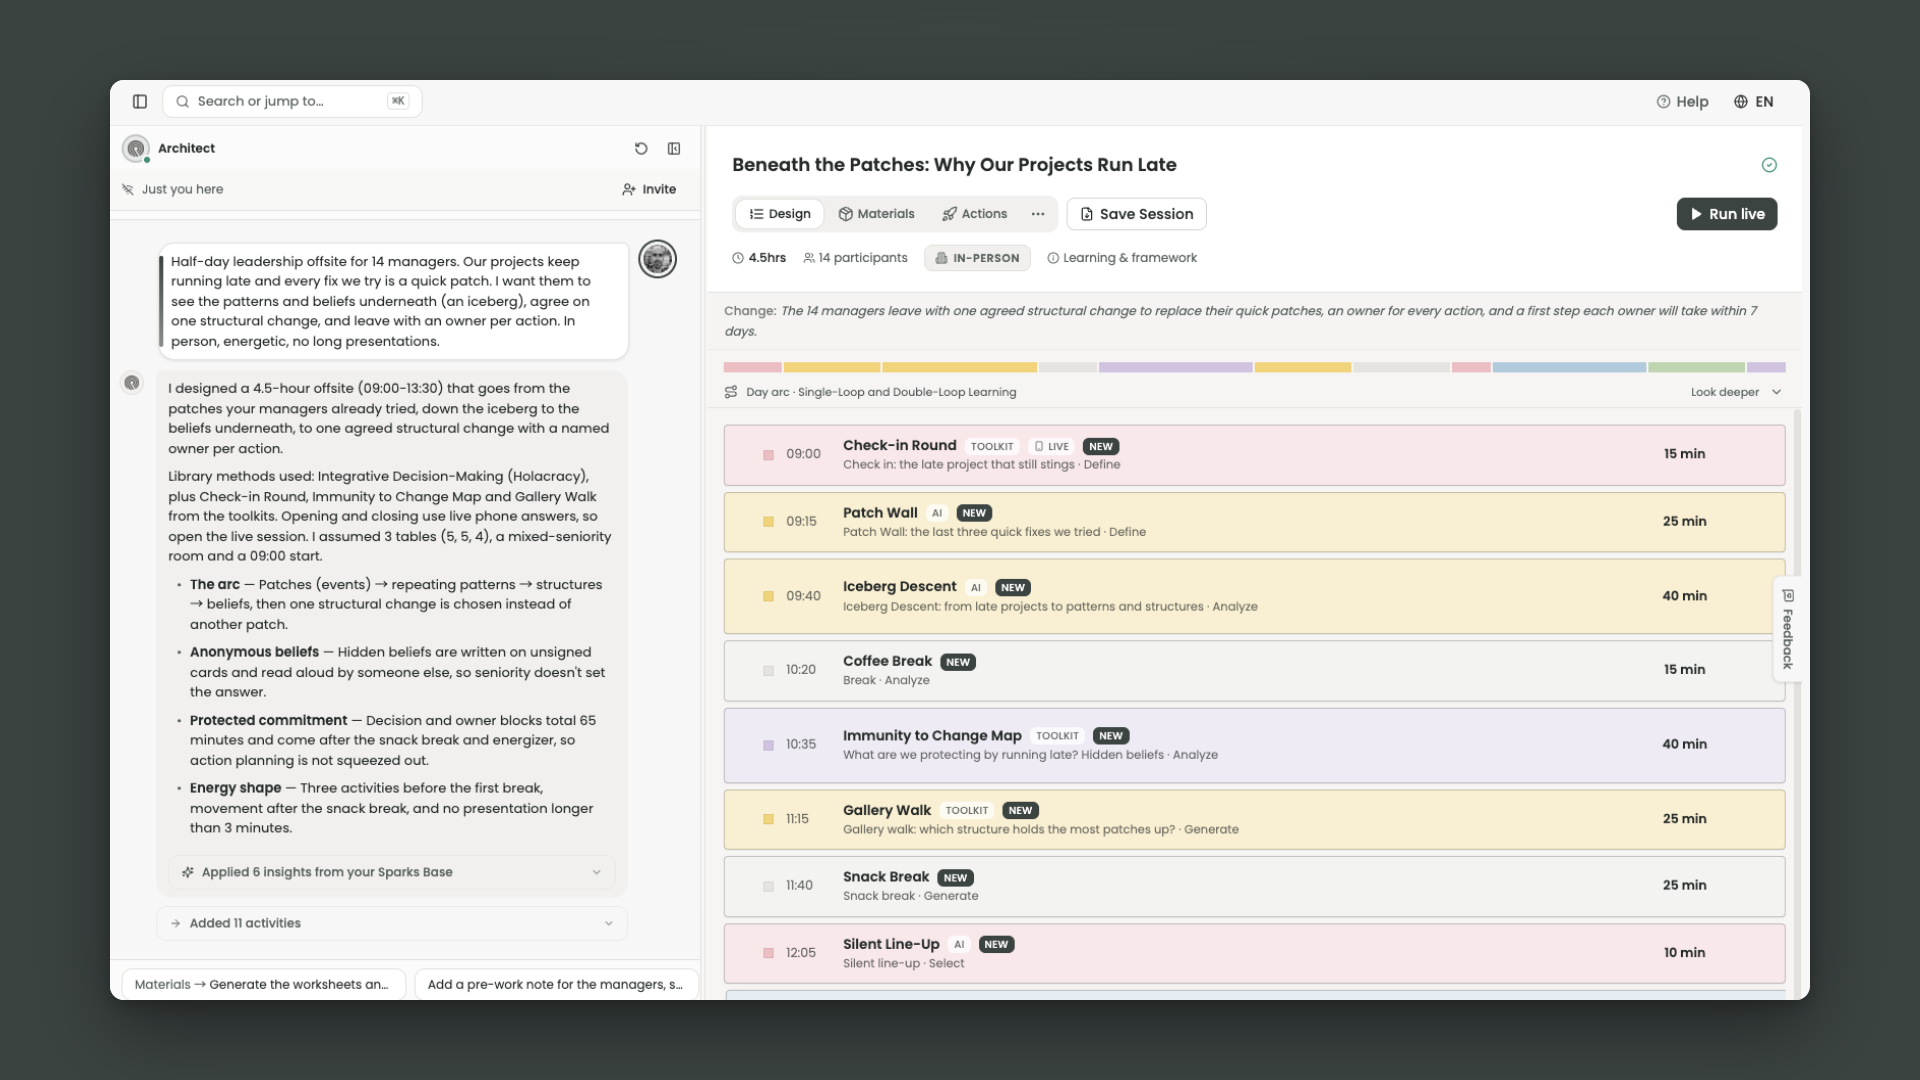
Task: Toggle the Gallery Walk color marker
Action: pyautogui.click(x=768, y=819)
